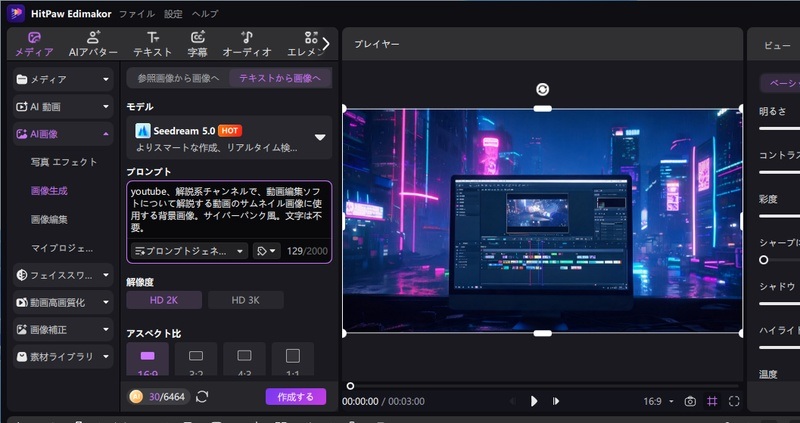Open マイプロジェ... in the sidebar
This screenshot has width=800, height=423.
tap(62, 248)
